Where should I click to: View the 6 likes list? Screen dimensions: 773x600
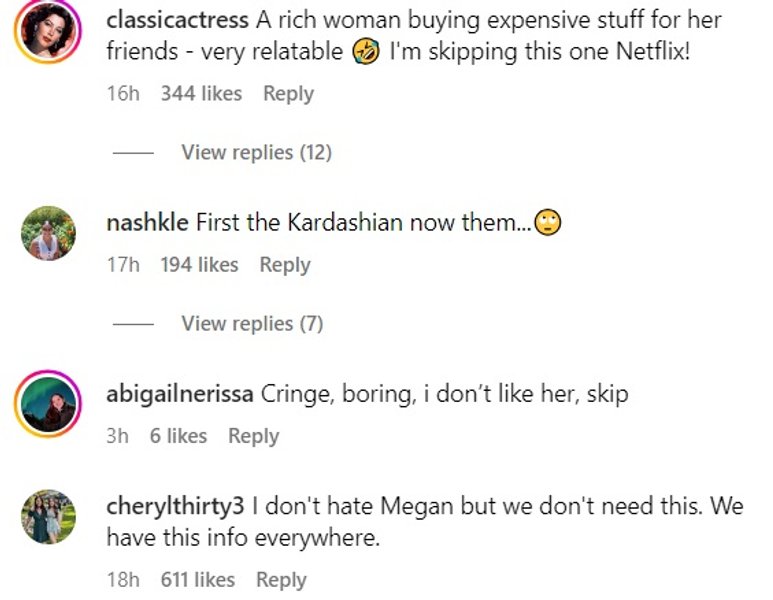178,435
